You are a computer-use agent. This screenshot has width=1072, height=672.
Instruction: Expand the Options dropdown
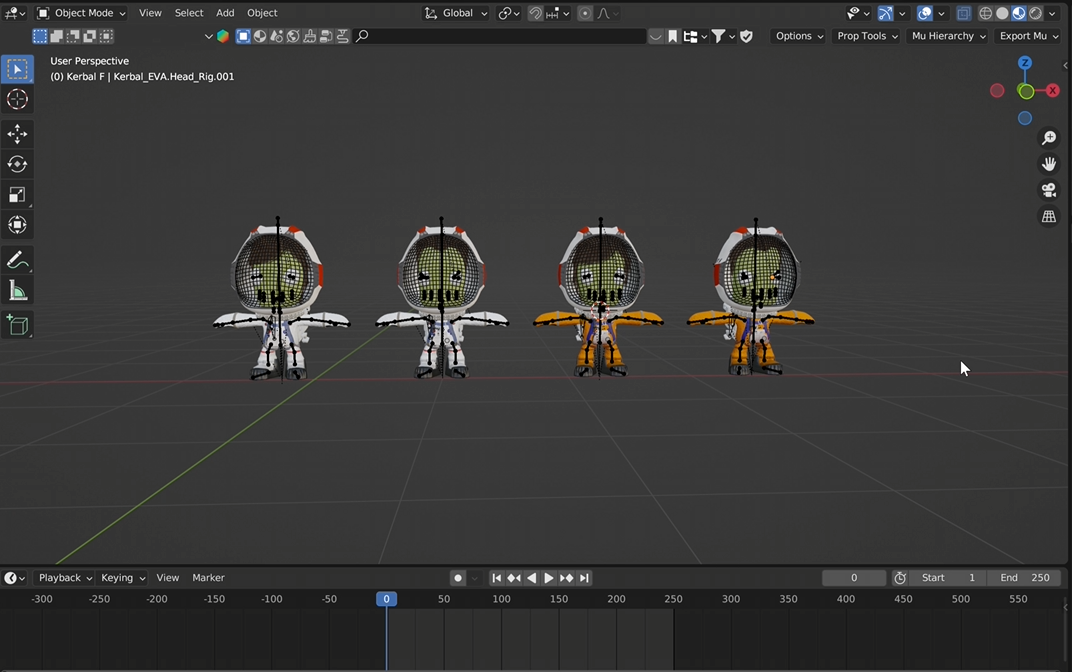pyautogui.click(x=799, y=36)
